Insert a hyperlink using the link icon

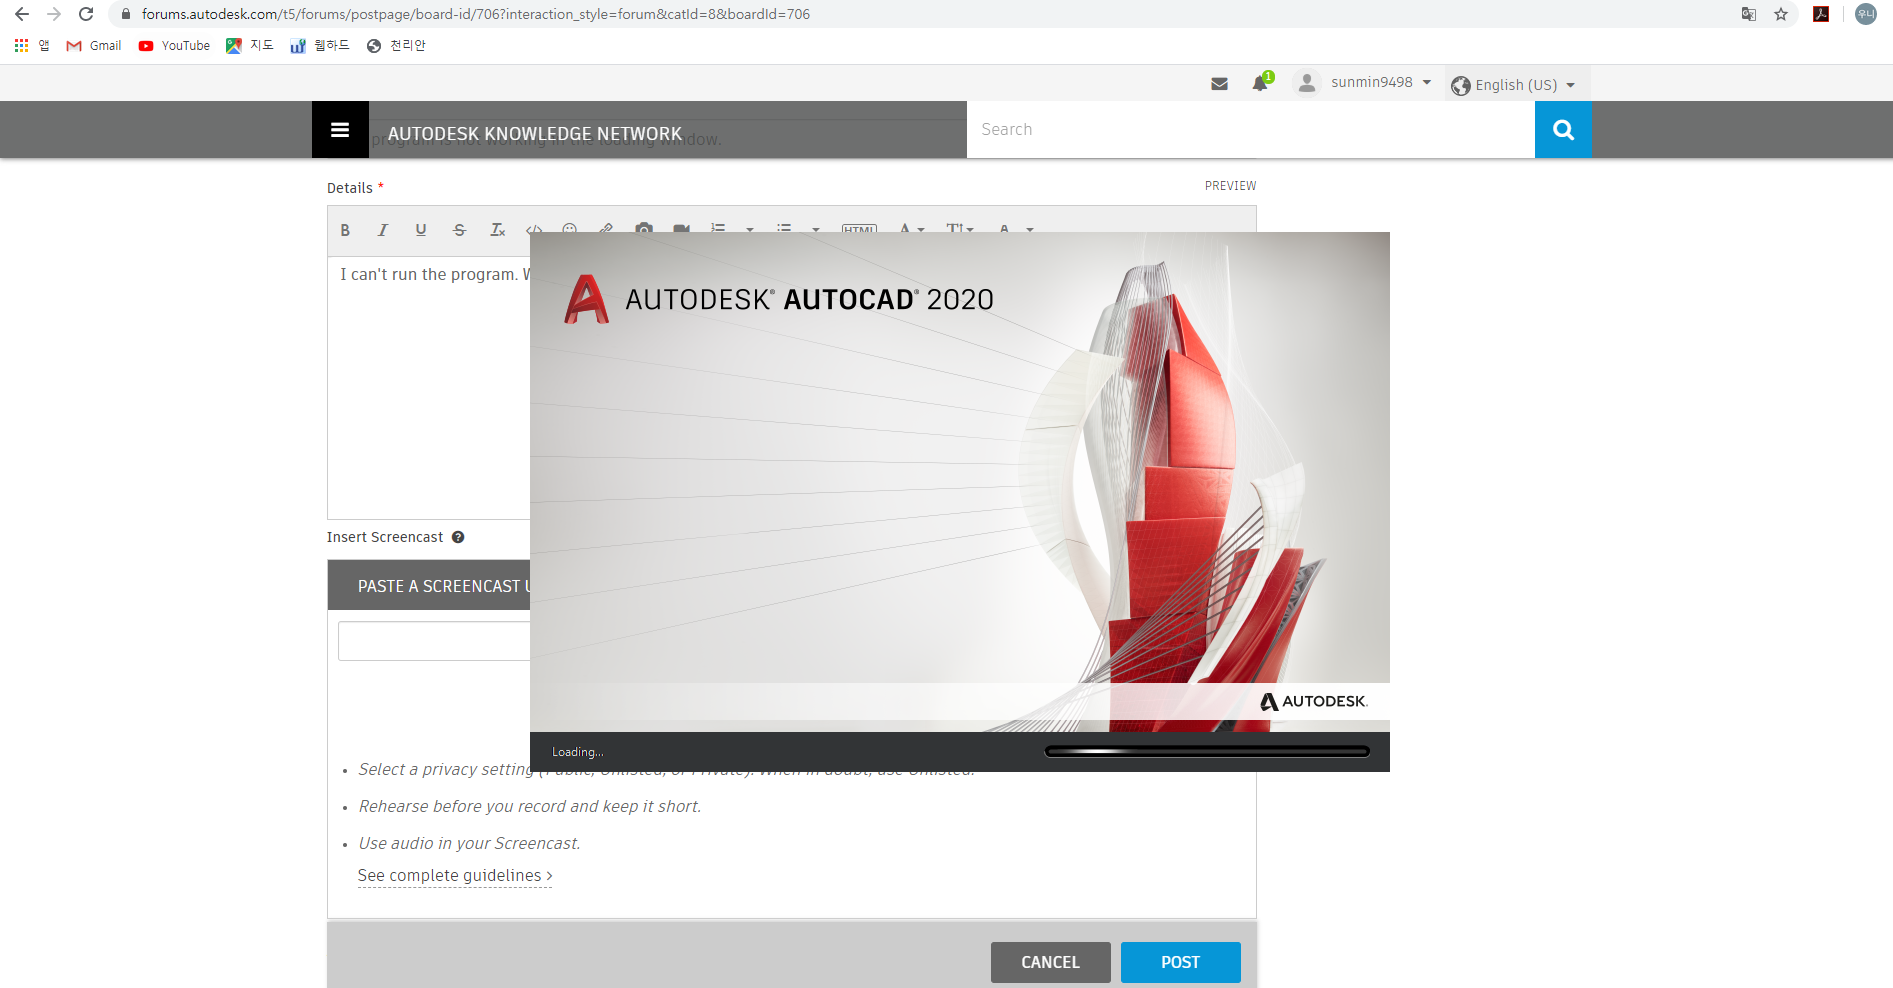[x=606, y=230]
